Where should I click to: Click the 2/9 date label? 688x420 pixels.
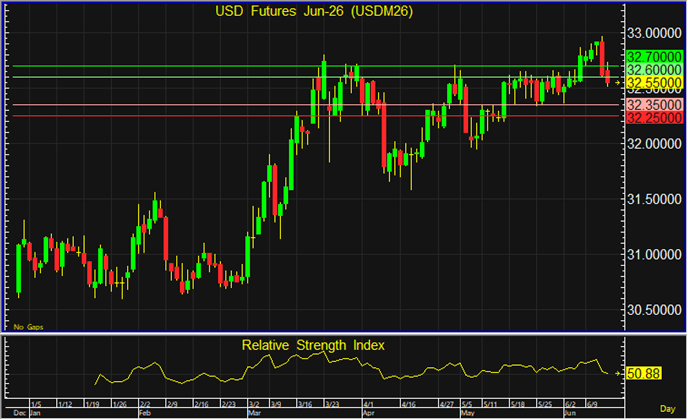tap(172, 404)
